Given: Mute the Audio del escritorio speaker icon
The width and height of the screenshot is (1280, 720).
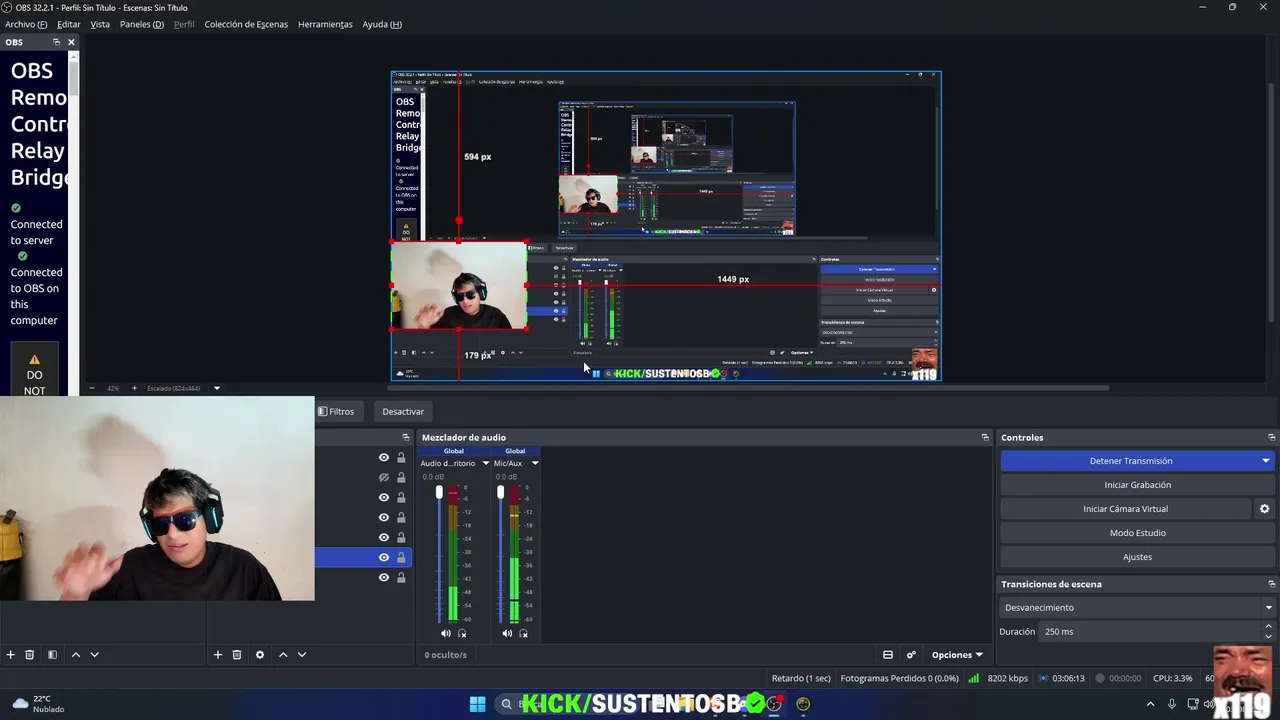Looking at the screenshot, I should (446, 633).
